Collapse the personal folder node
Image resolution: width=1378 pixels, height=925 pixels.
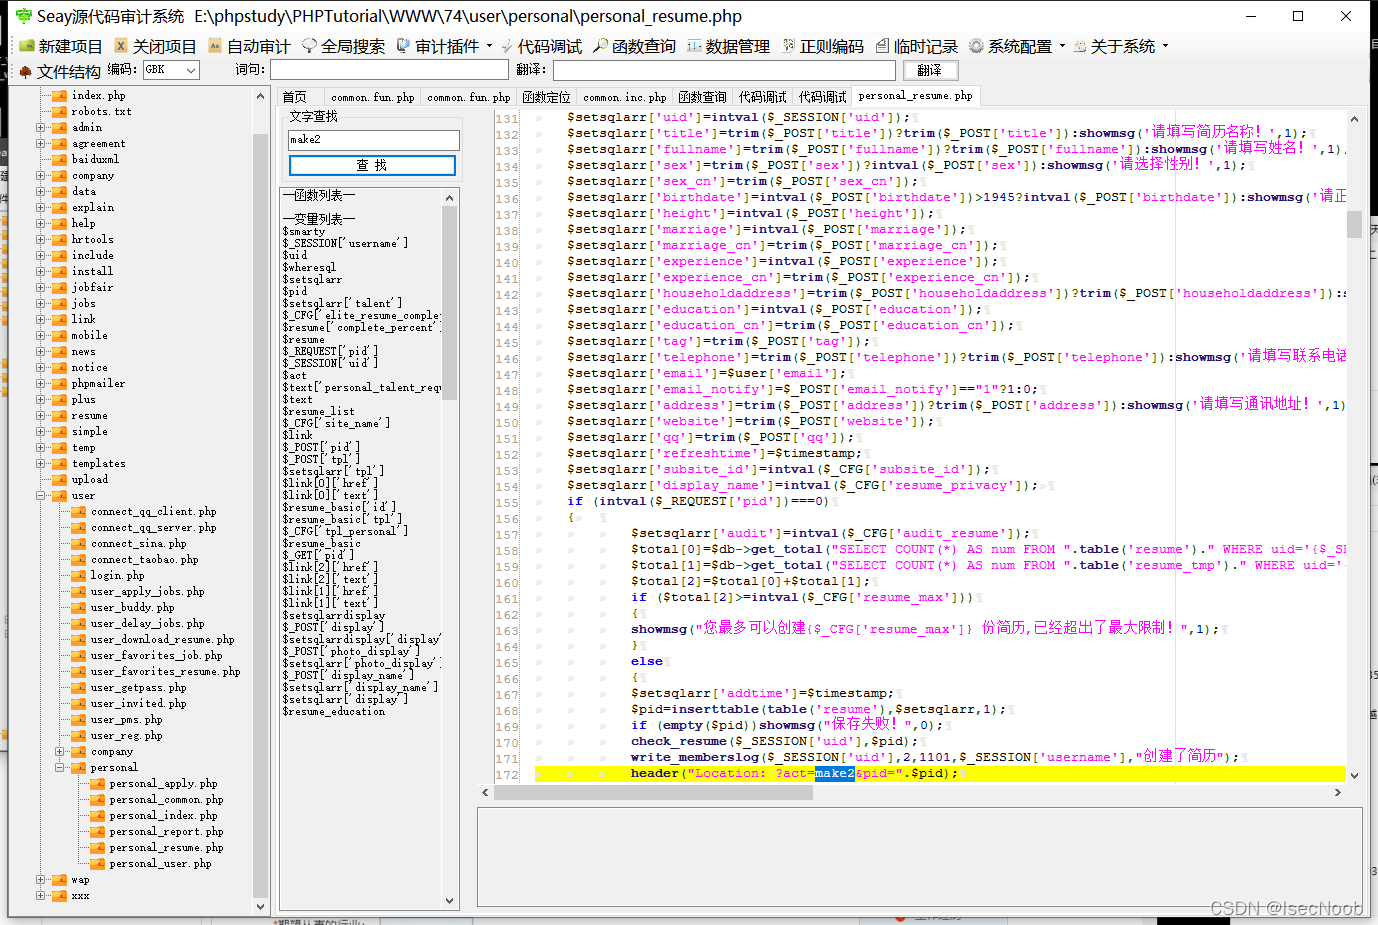(60, 768)
